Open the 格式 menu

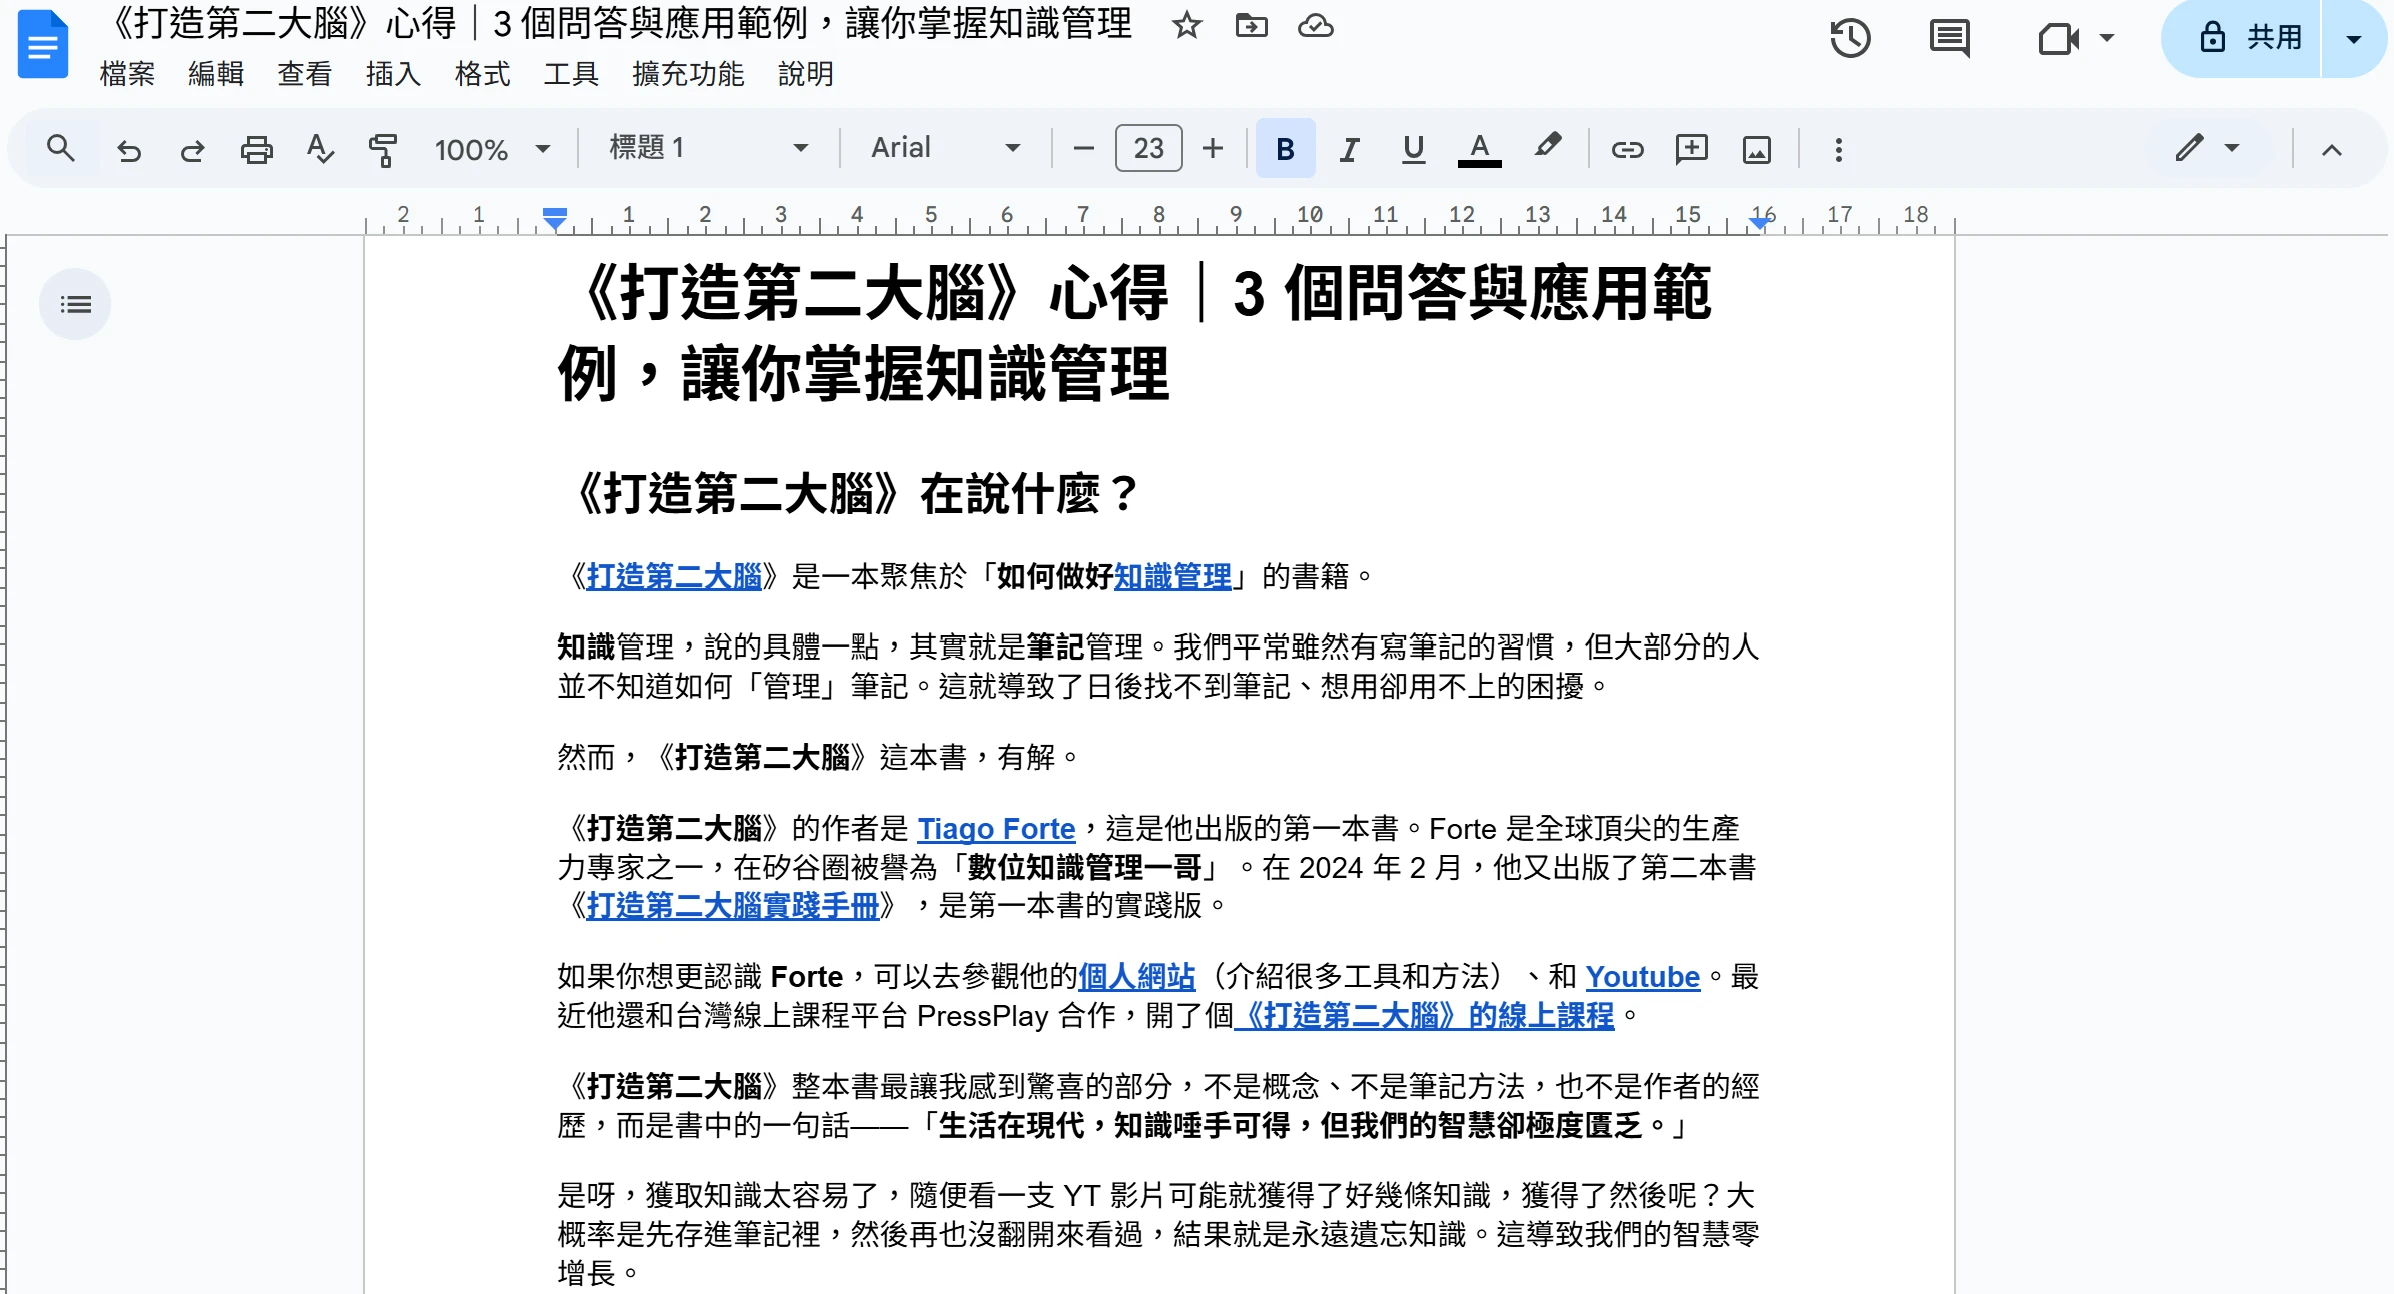click(x=482, y=74)
